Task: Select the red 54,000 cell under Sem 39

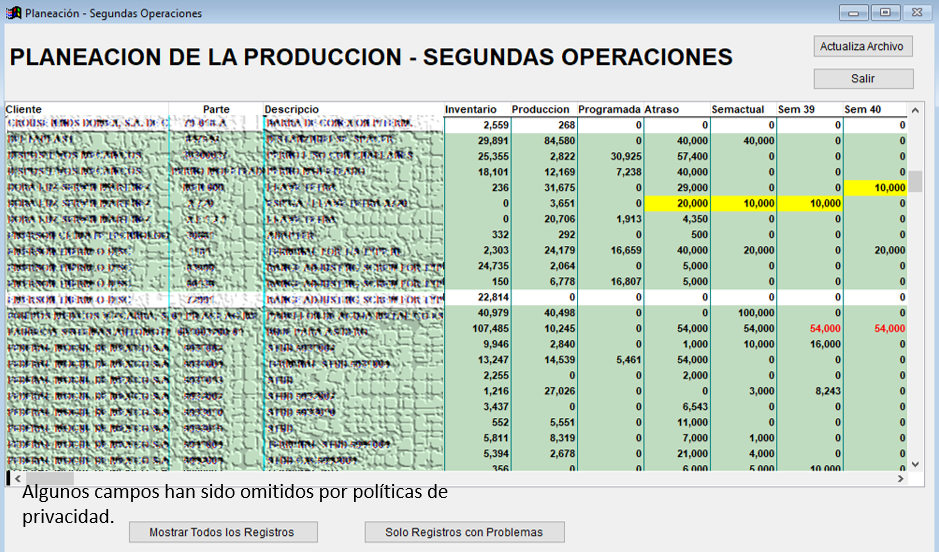Action: 809,329
